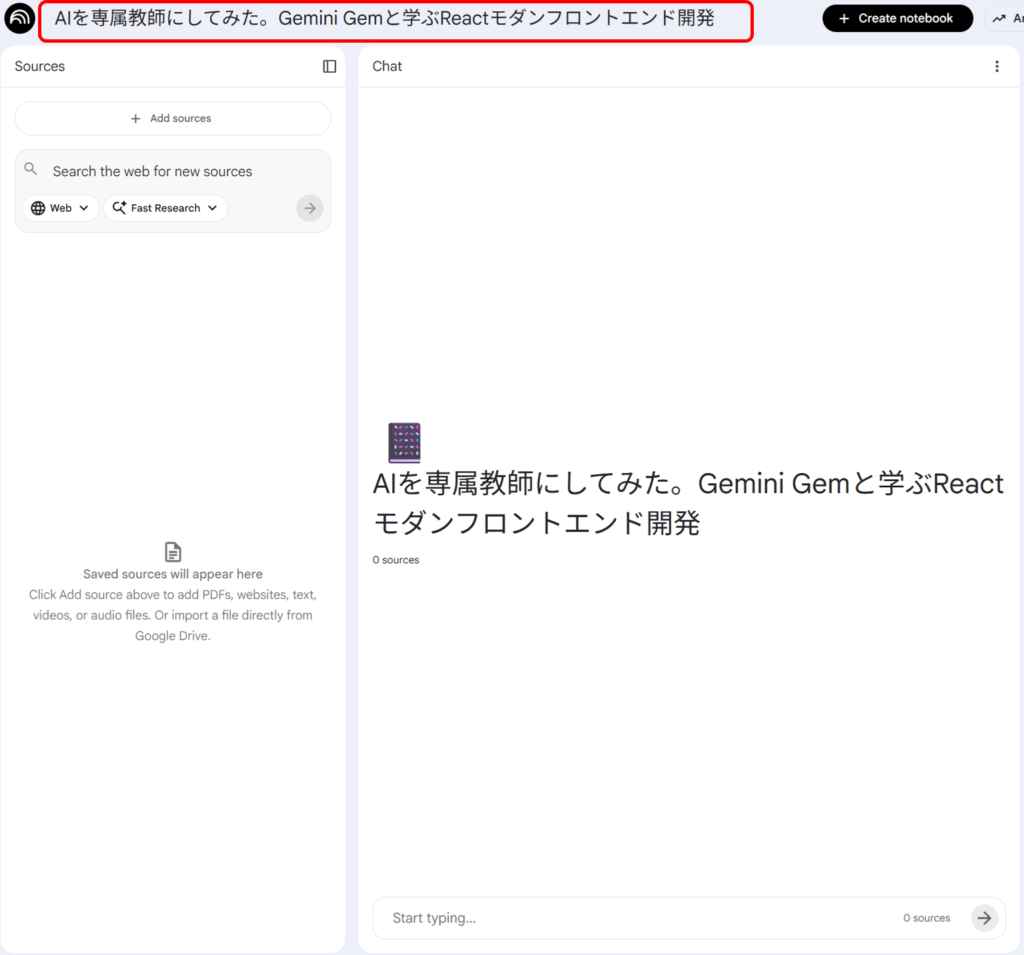Click the Add sources button

[172, 118]
